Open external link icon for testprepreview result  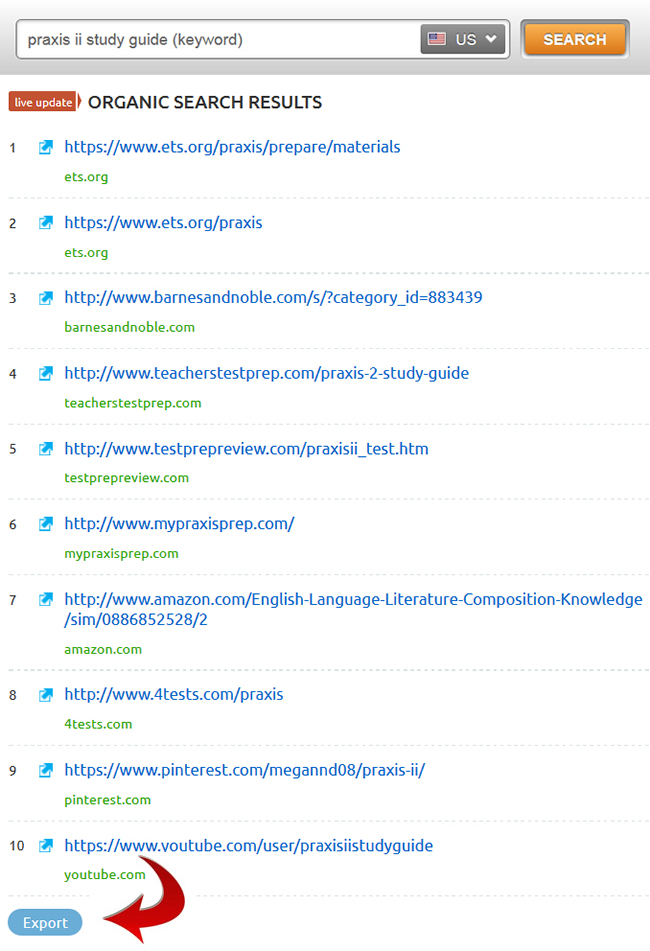click(45, 449)
